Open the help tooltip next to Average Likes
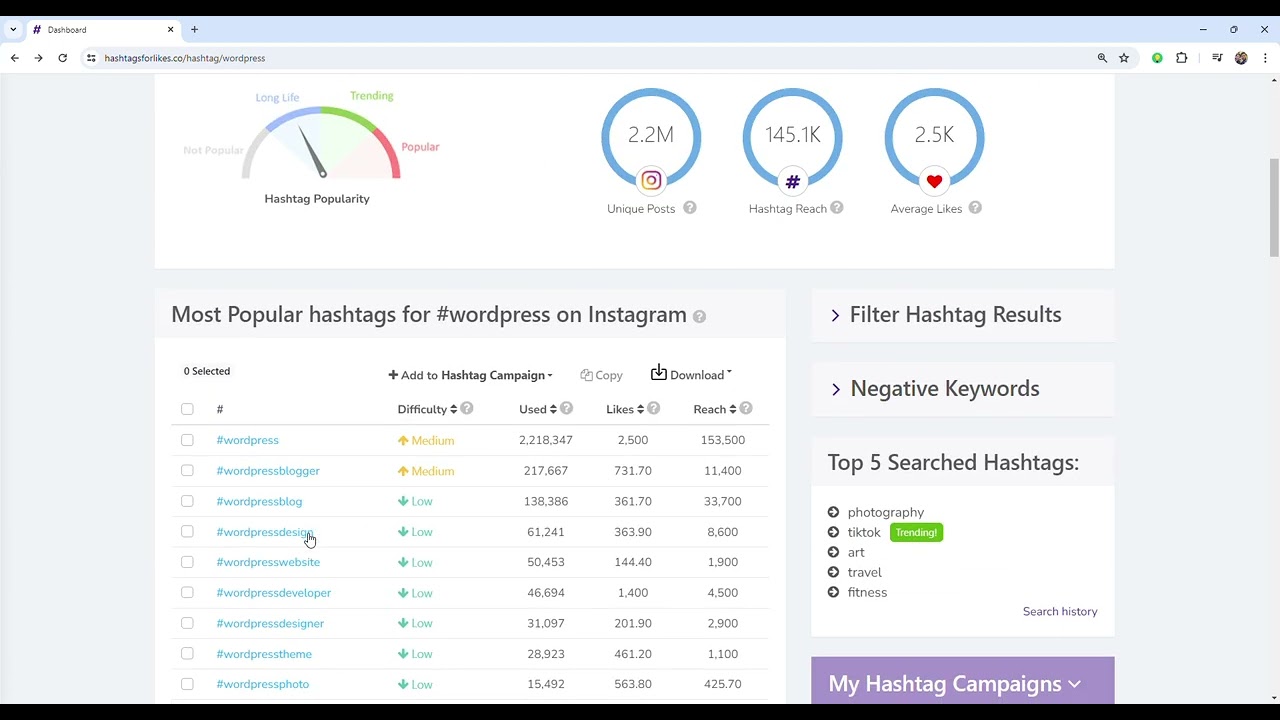The height and width of the screenshot is (720, 1280). tap(975, 208)
